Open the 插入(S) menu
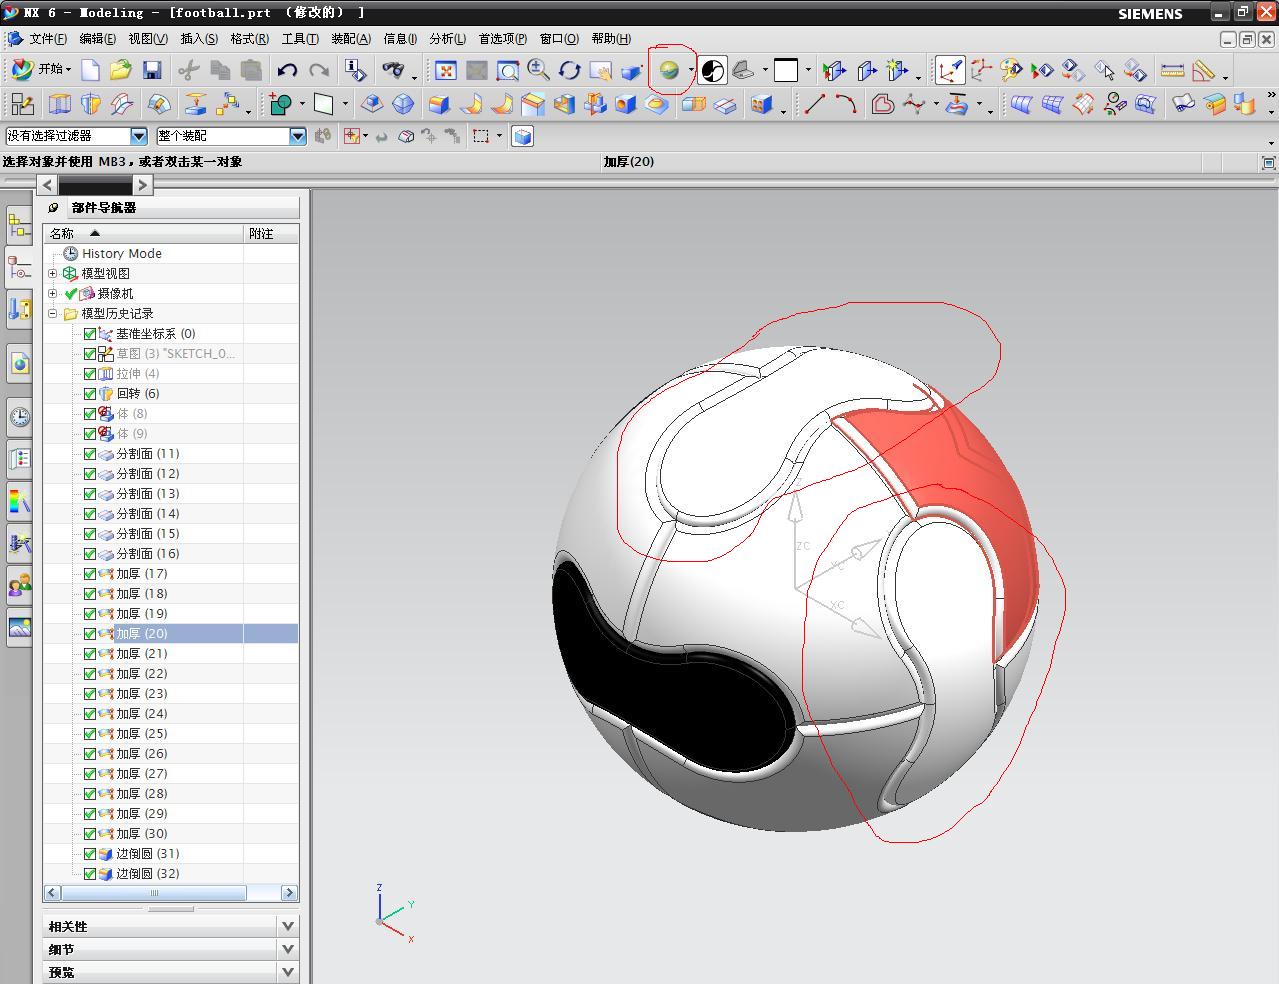This screenshot has height=984, width=1279. [199, 39]
